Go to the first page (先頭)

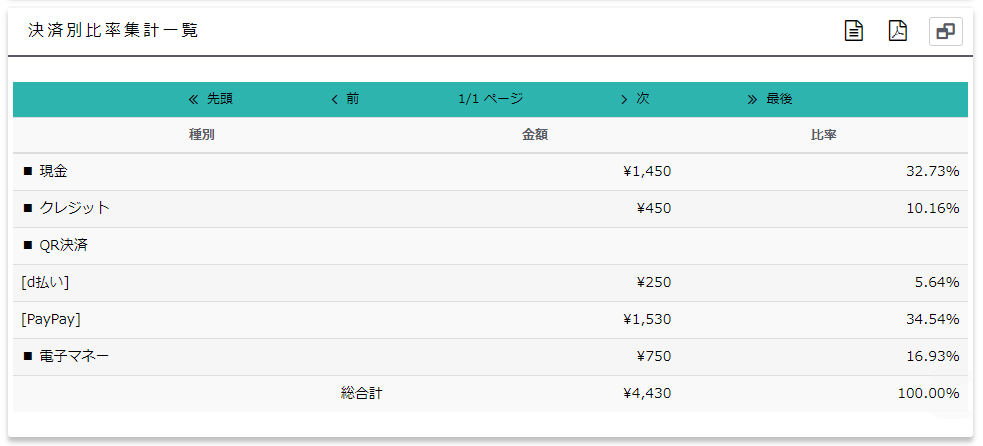[211, 99]
